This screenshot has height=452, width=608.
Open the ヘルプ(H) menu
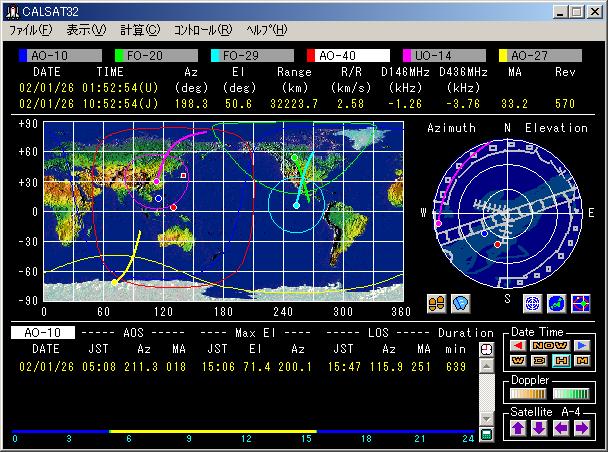coord(267,30)
